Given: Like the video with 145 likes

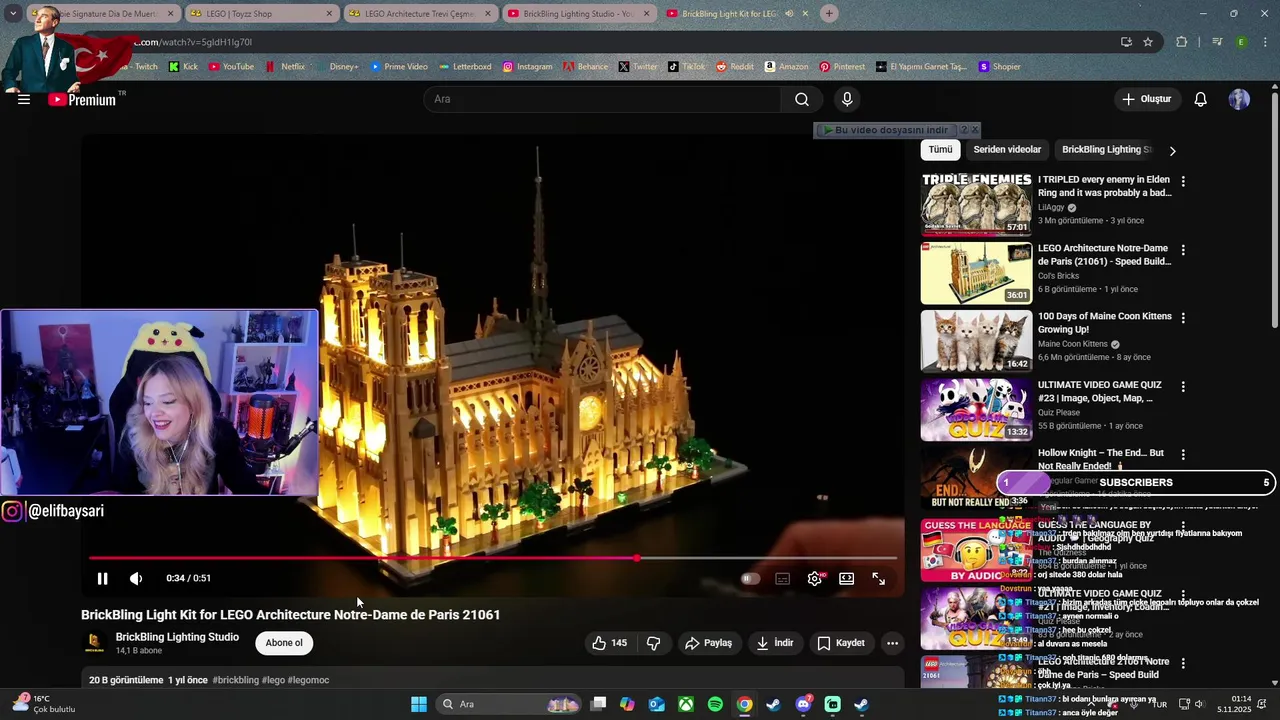Looking at the screenshot, I should tap(610, 643).
